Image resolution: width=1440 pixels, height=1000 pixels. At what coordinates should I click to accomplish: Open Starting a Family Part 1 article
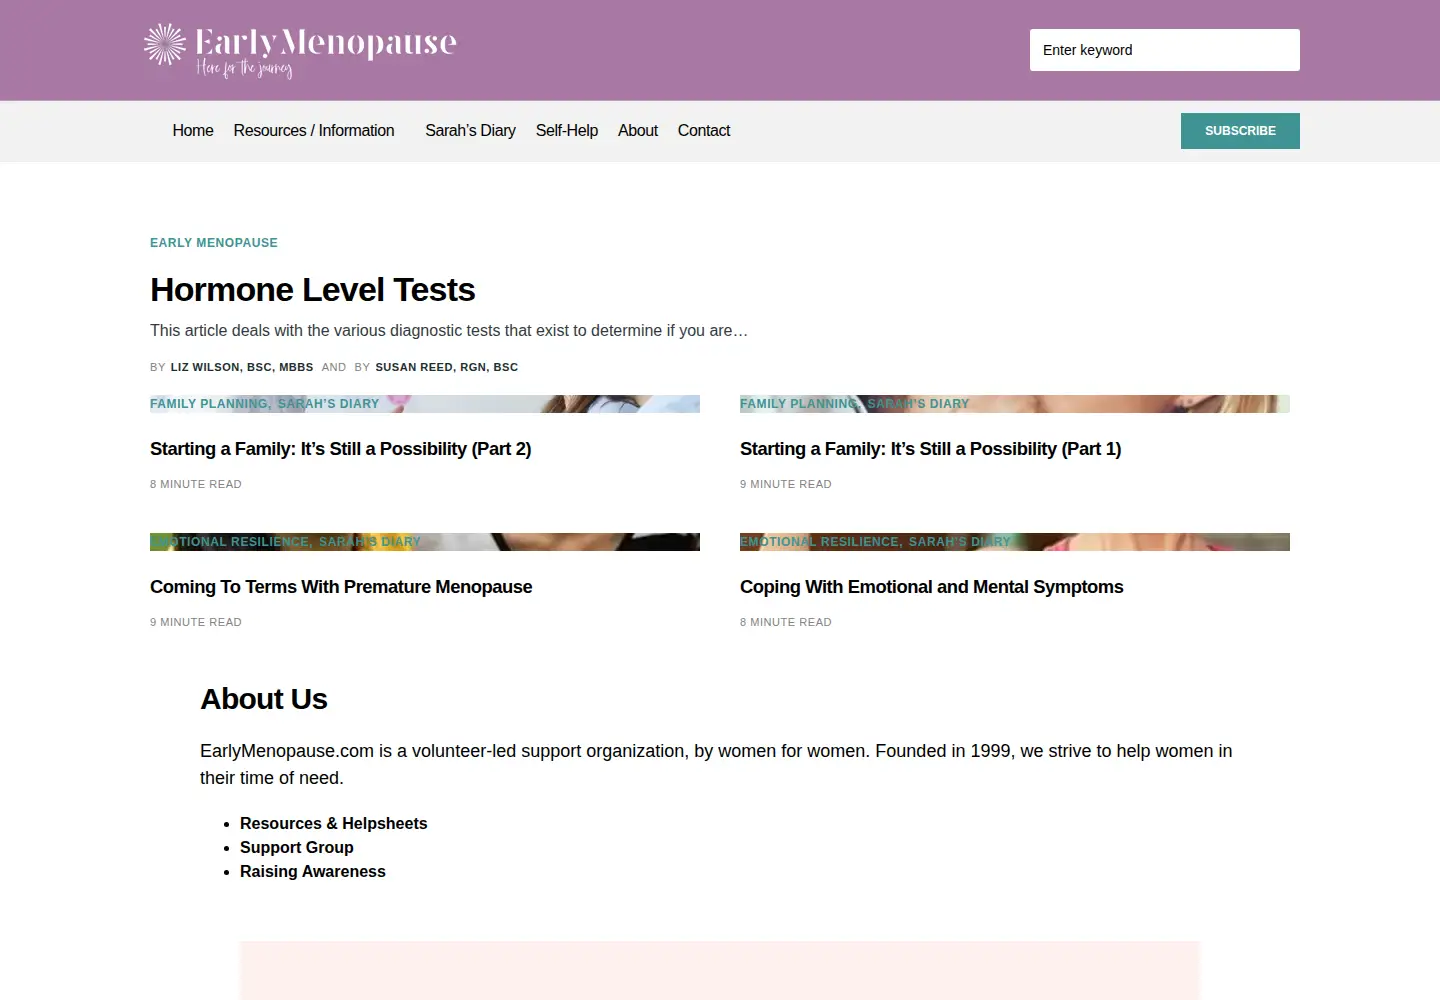pos(931,449)
